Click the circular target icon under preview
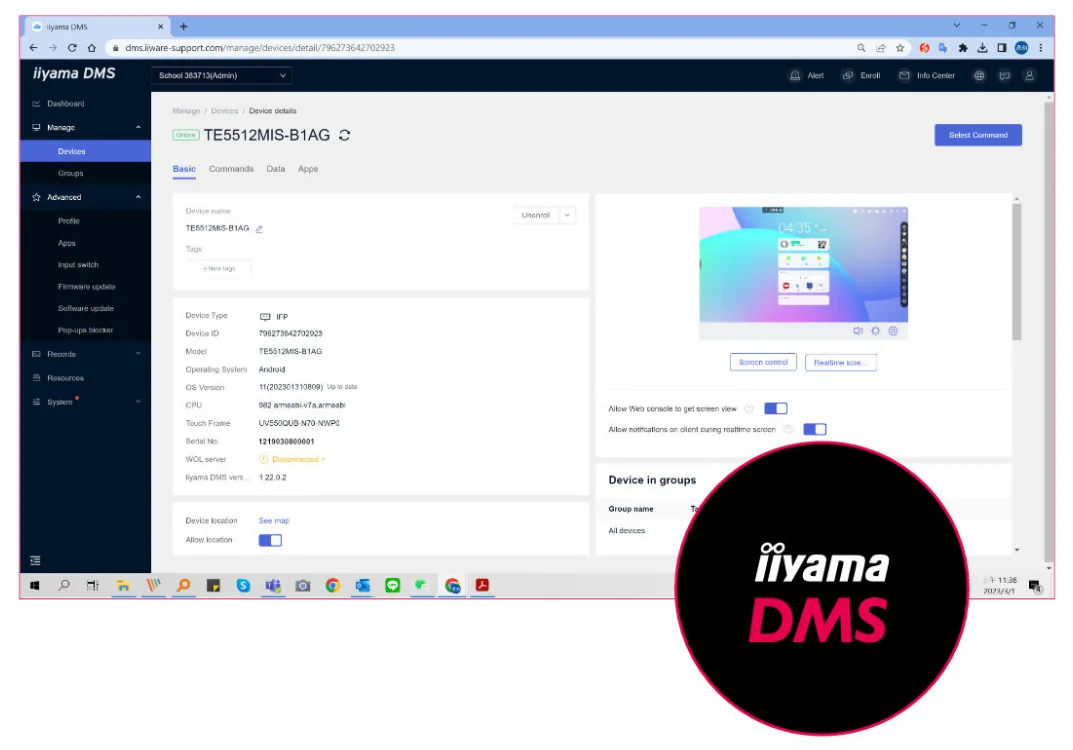This screenshot has width=1073, height=750. (893, 331)
